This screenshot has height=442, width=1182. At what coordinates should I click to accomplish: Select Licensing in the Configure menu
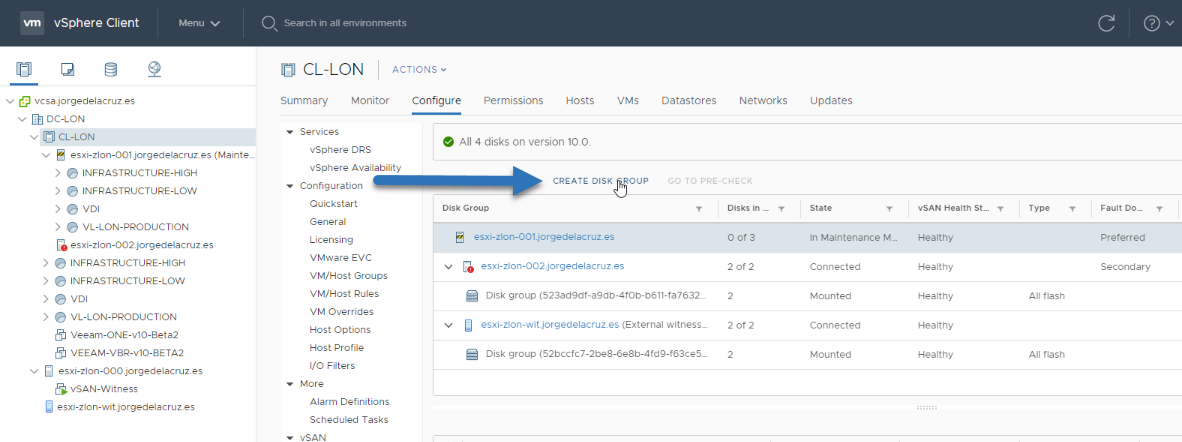point(331,239)
